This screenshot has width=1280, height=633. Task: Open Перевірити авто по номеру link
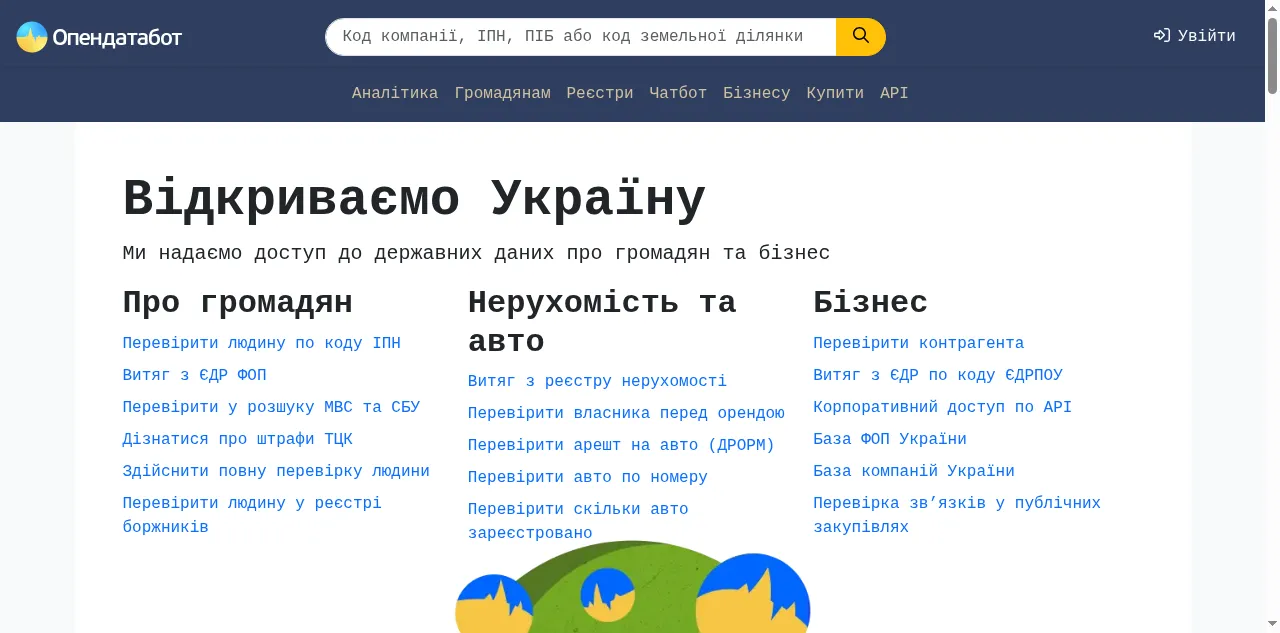[588, 477]
